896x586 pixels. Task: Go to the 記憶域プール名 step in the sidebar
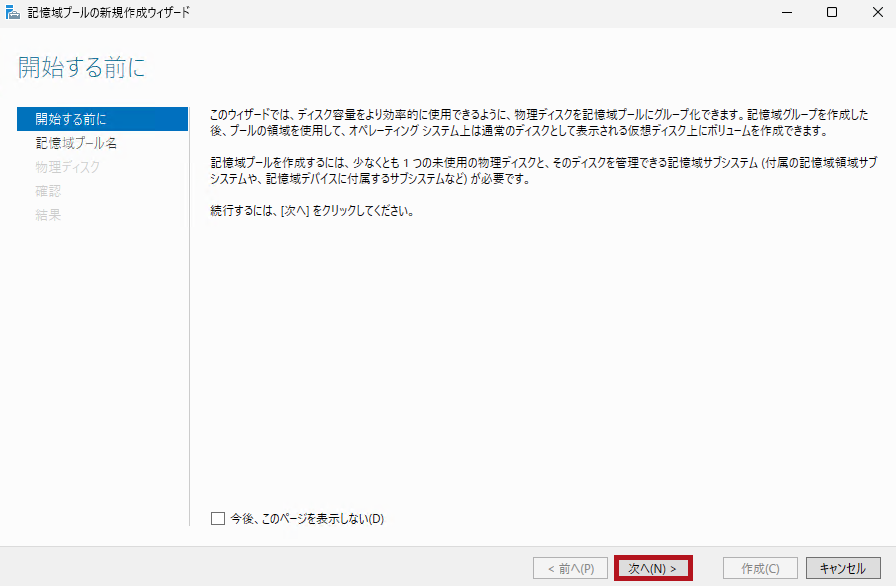tap(76, 143)
